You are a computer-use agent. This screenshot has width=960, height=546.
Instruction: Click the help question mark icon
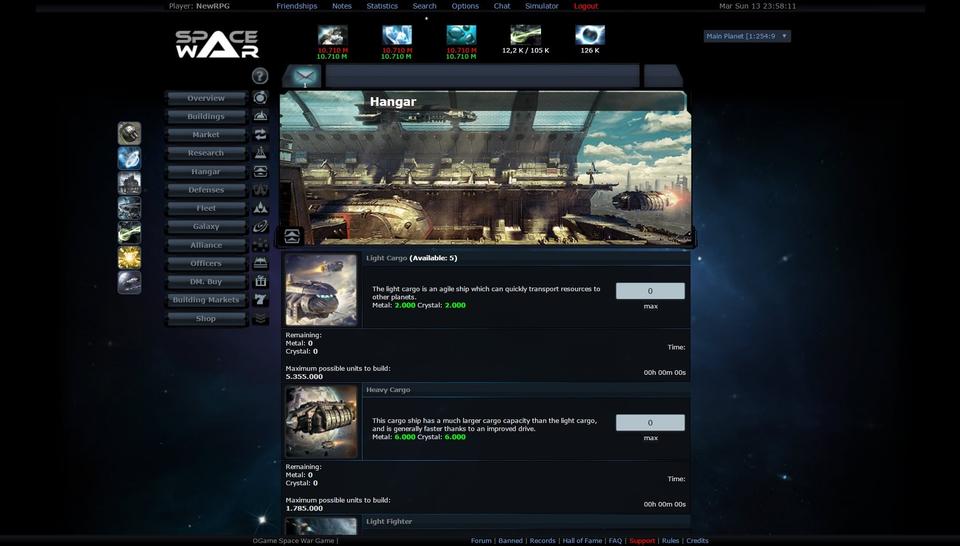(260, 75)
